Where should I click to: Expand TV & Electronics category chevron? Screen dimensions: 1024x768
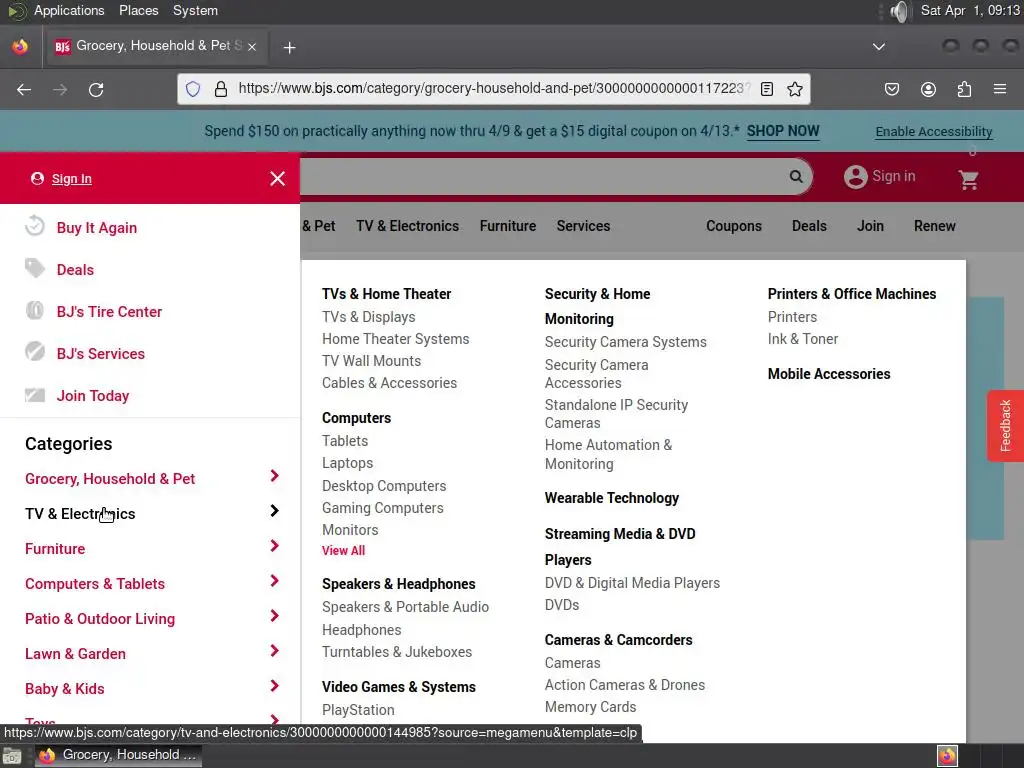click(274, 511)
